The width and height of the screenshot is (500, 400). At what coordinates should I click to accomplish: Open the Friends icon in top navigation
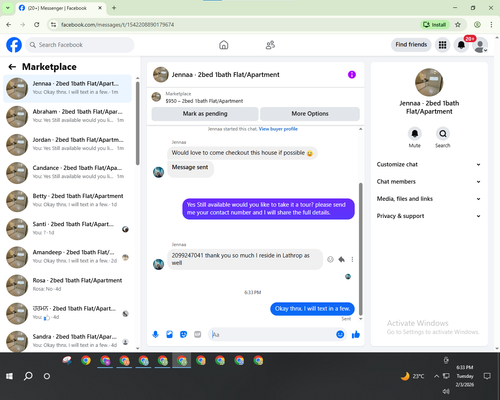tap(270, 45)
